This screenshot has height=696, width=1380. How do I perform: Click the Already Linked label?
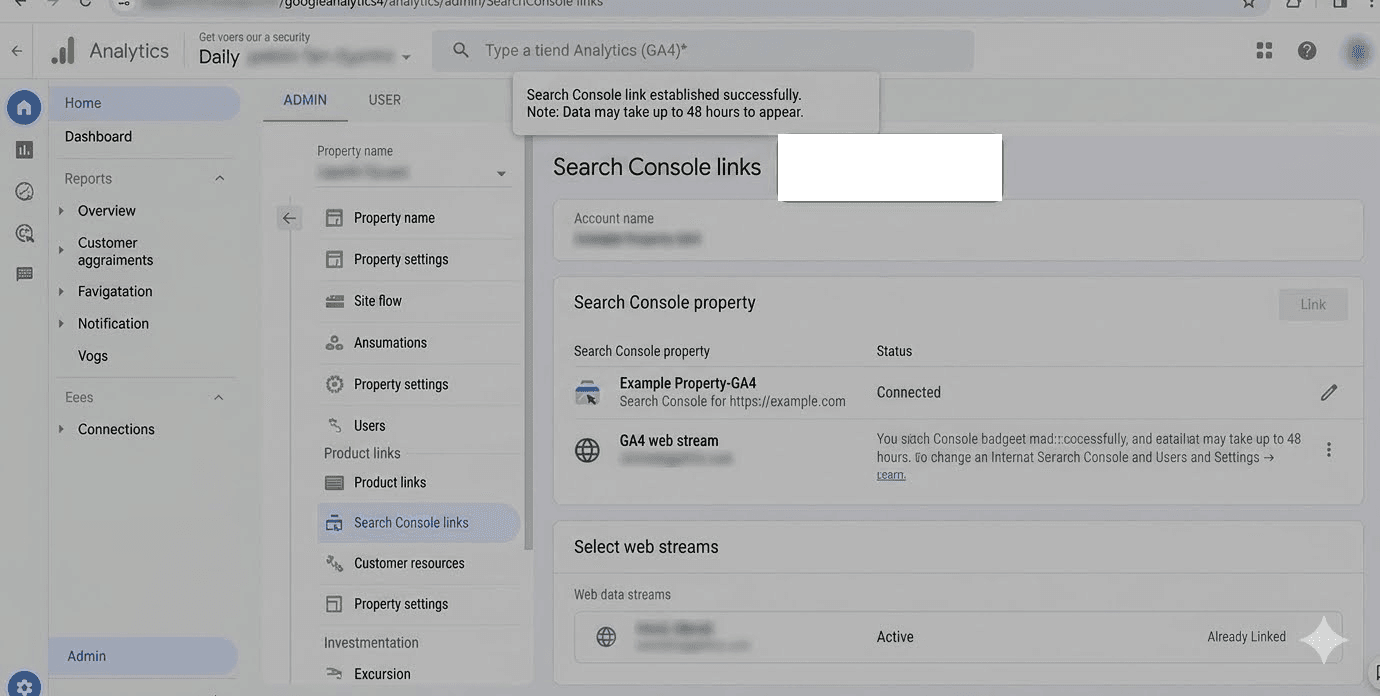1246,637
